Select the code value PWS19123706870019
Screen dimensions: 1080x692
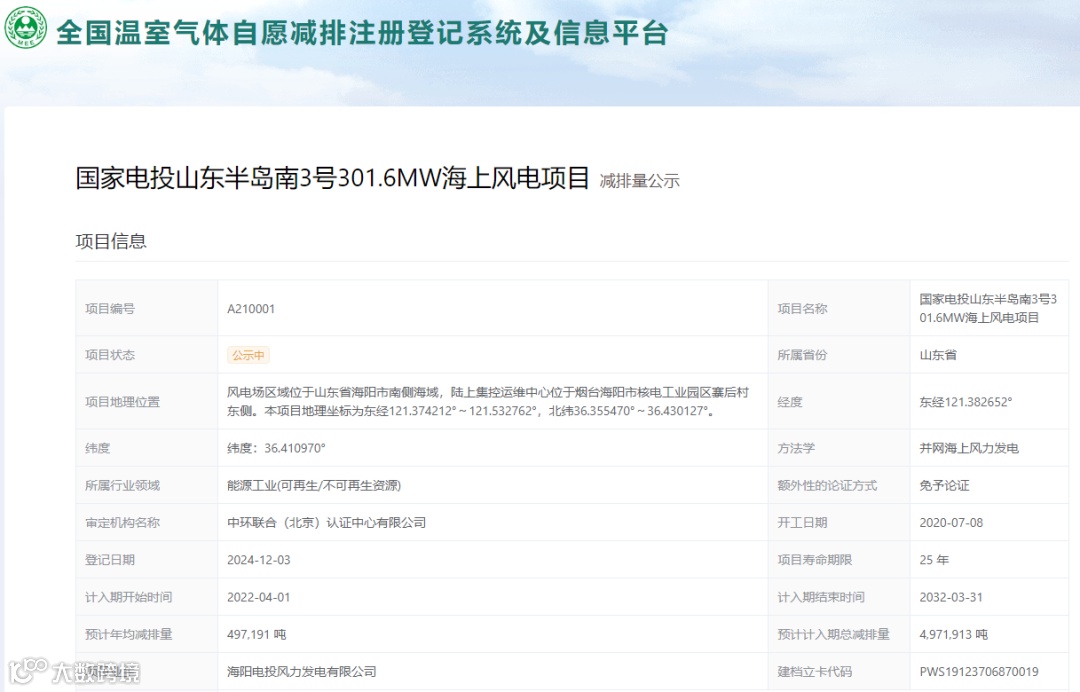979,671
